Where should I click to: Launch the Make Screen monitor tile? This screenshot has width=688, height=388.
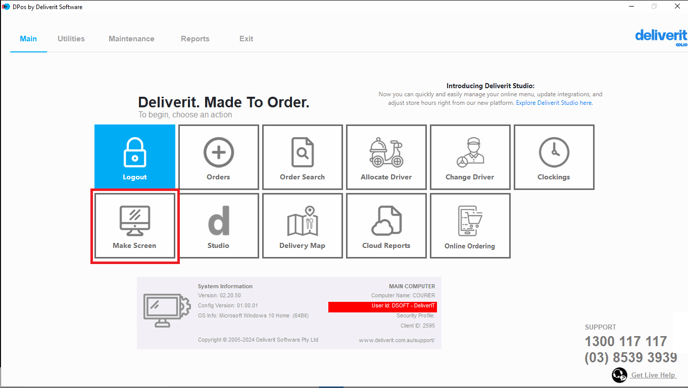[x=135, y=226]
